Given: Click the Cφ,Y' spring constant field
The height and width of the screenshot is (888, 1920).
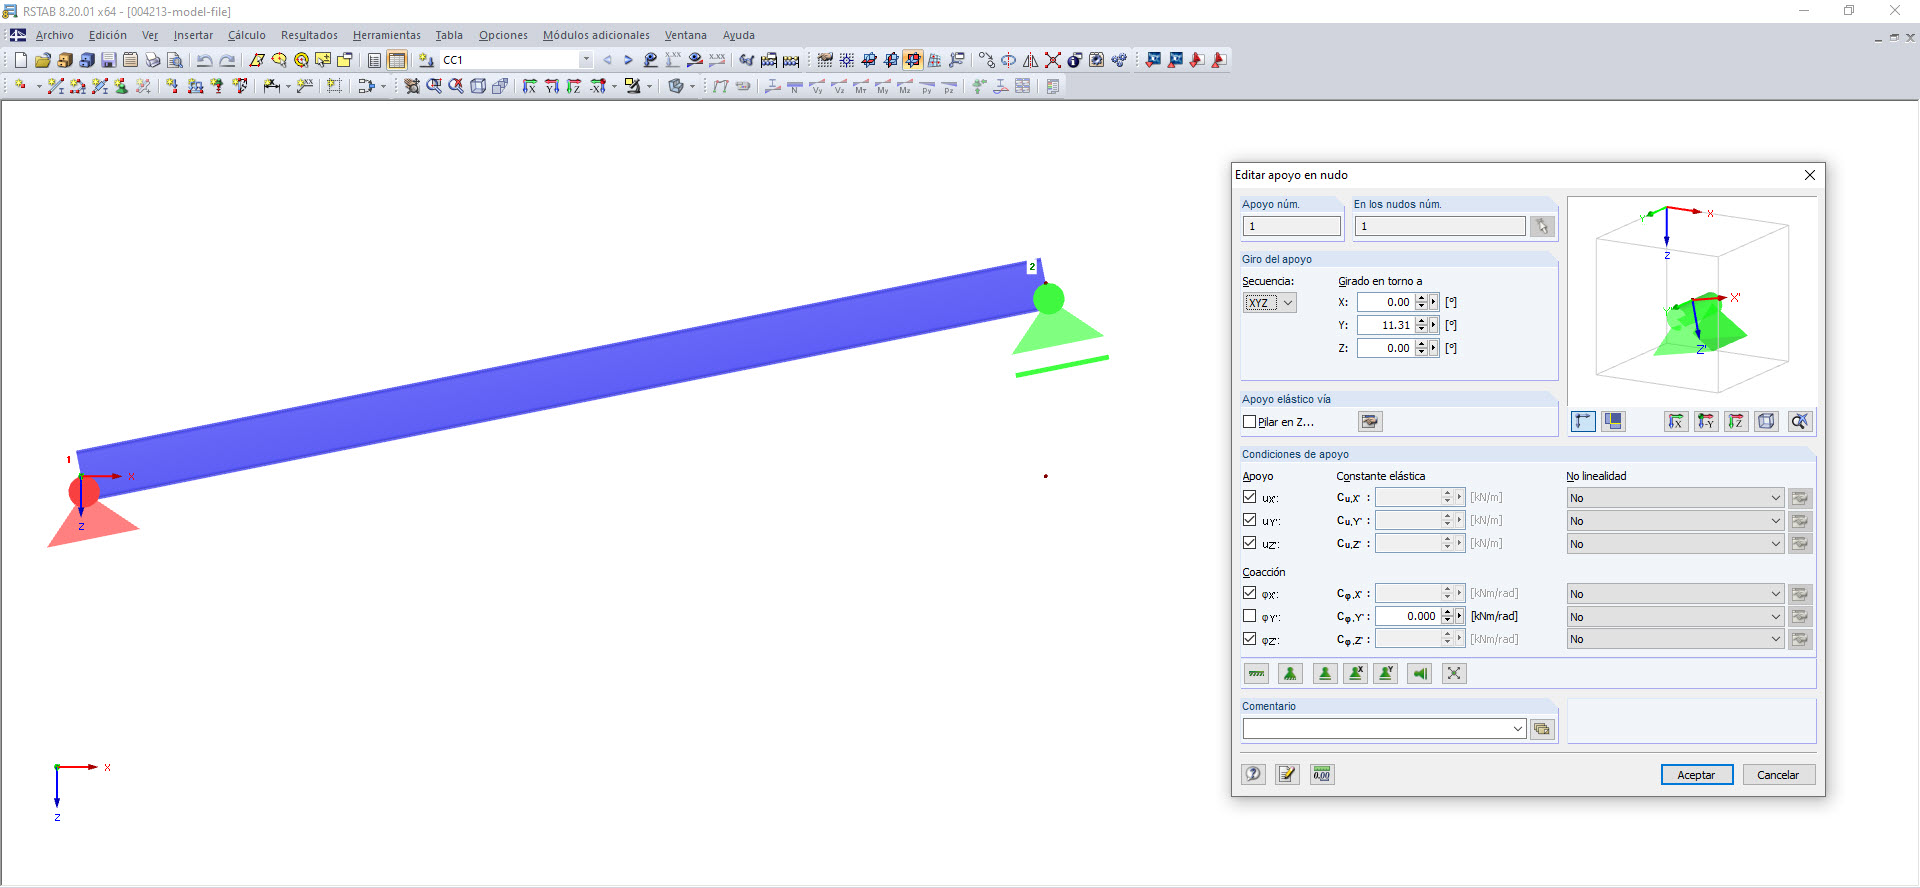Looking at the screenshot, I should coord(1408,617).
